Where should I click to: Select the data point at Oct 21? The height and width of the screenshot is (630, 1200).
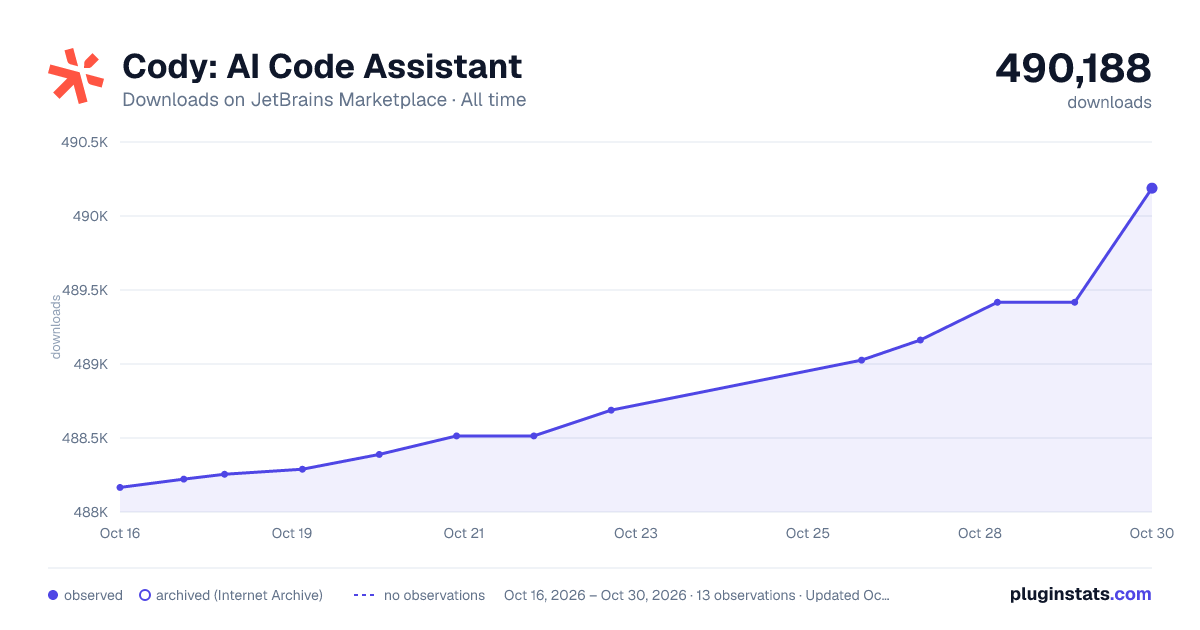[x=456, y=436]
